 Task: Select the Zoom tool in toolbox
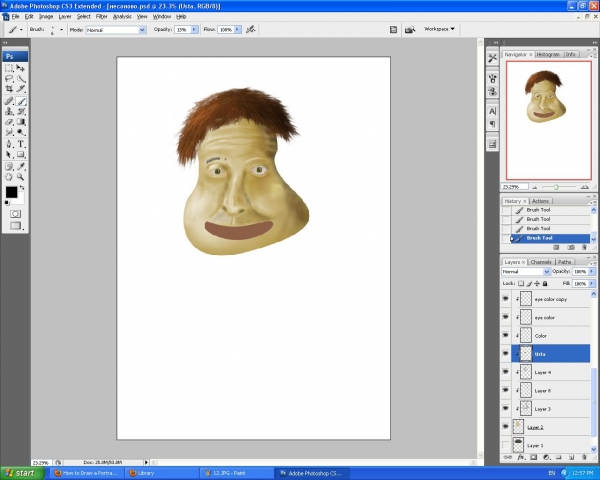(21, 177)
